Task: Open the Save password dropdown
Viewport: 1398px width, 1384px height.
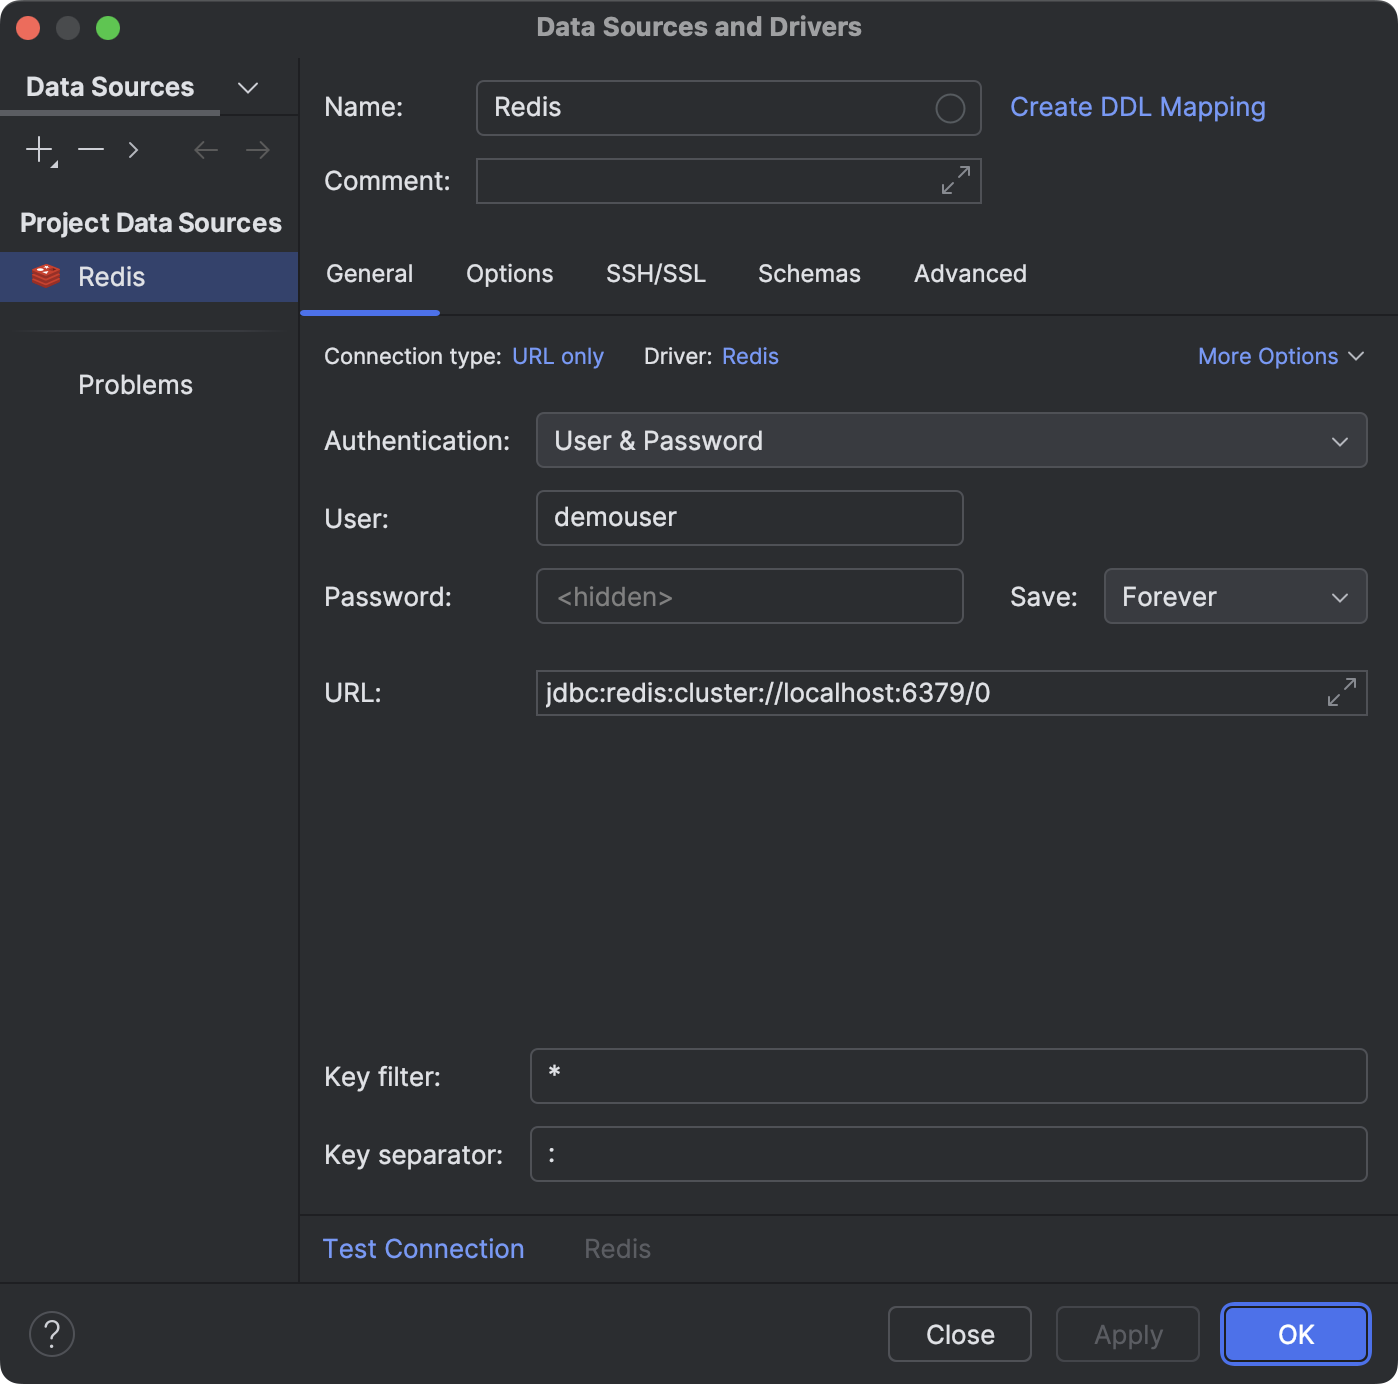Action: [x=1235, y=597]
